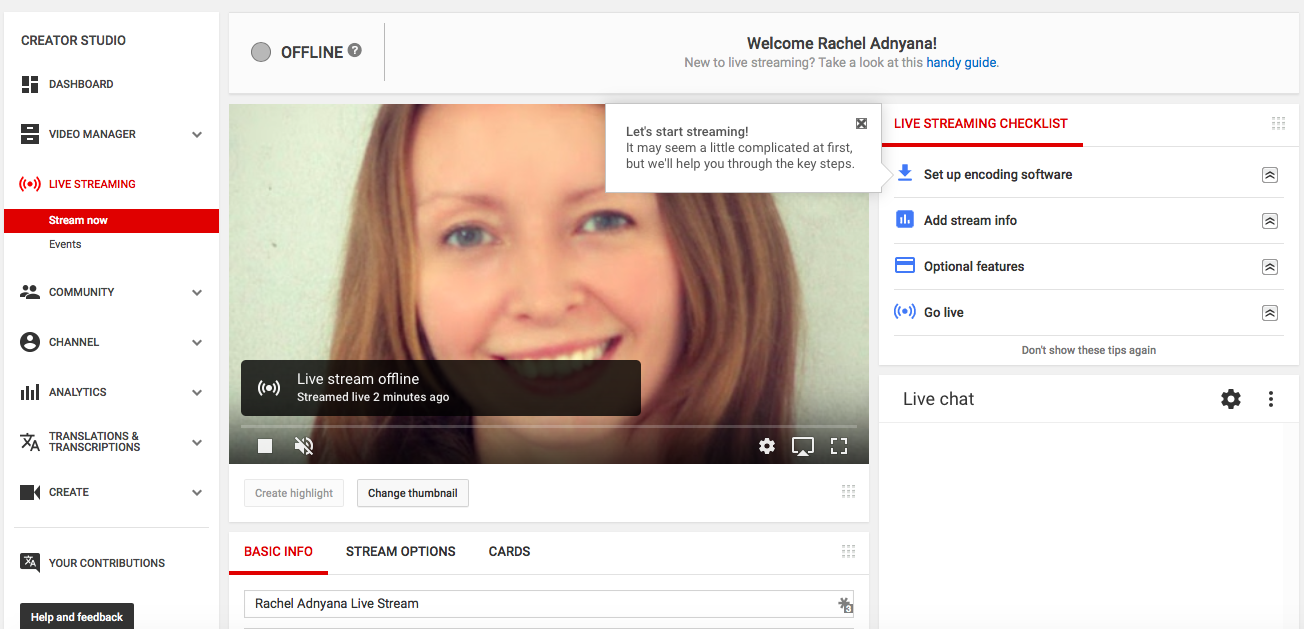Click the Set up encoding software label
1304x629 pixels.
pos(998,174)
